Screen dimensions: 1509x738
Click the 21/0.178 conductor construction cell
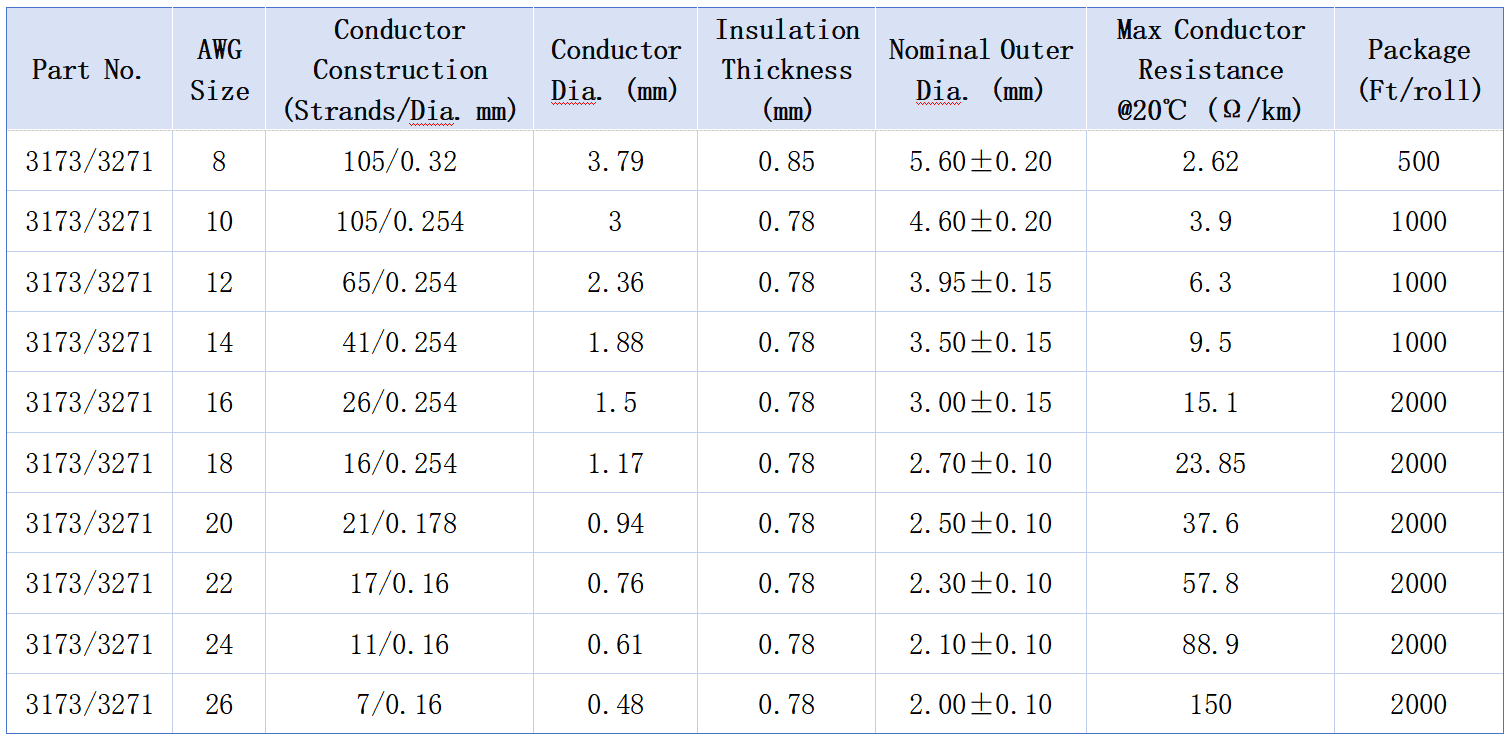(x=399, y=523)
